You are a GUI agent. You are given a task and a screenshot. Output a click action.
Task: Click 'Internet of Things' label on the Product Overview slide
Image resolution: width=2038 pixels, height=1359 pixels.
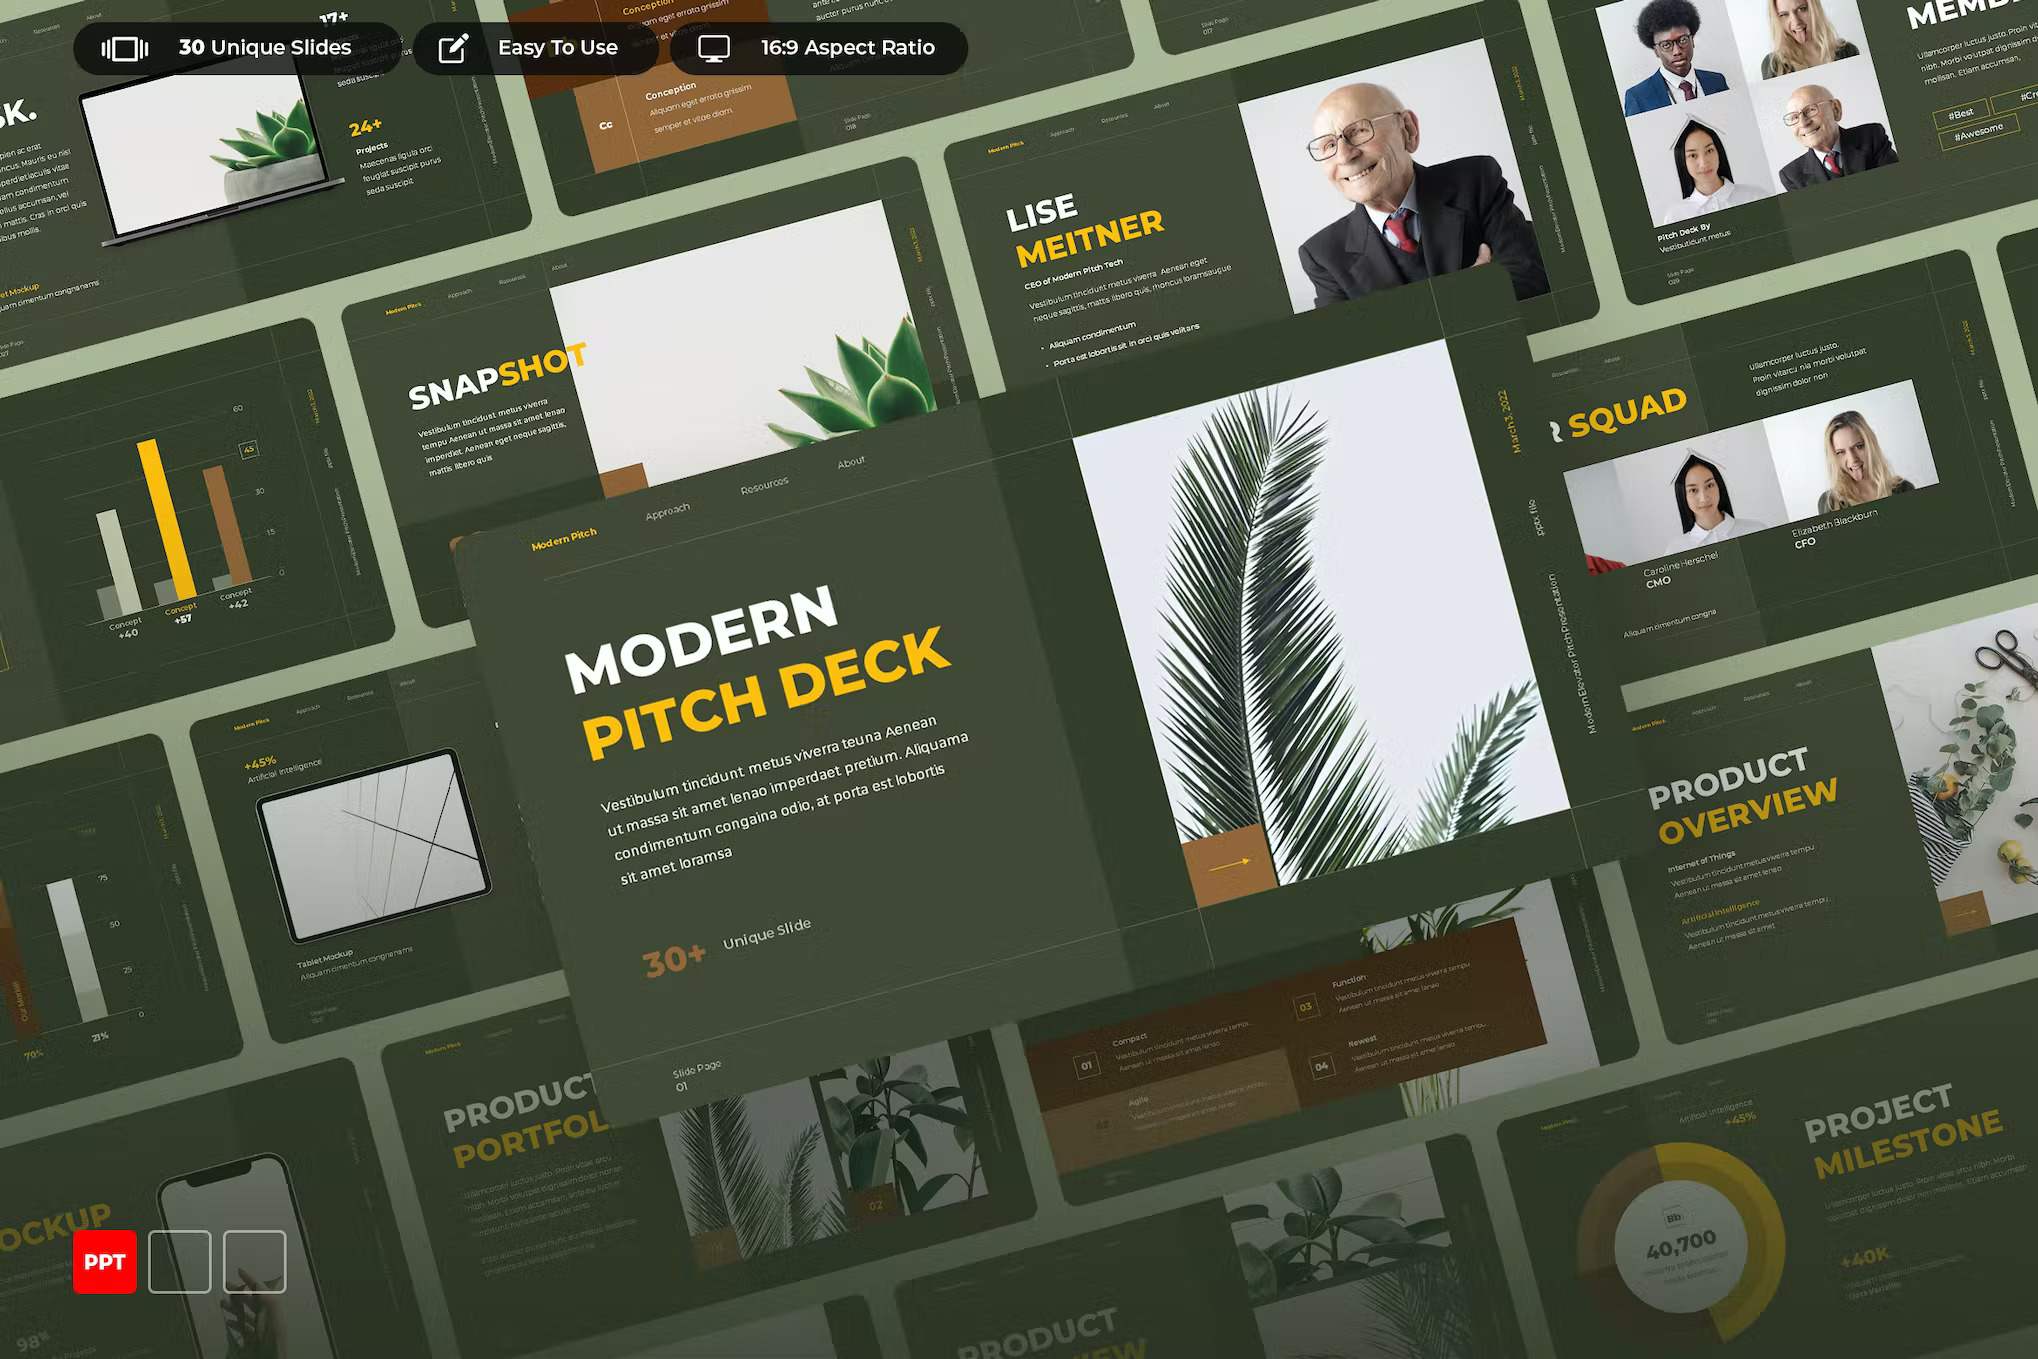pos(1702,862)
